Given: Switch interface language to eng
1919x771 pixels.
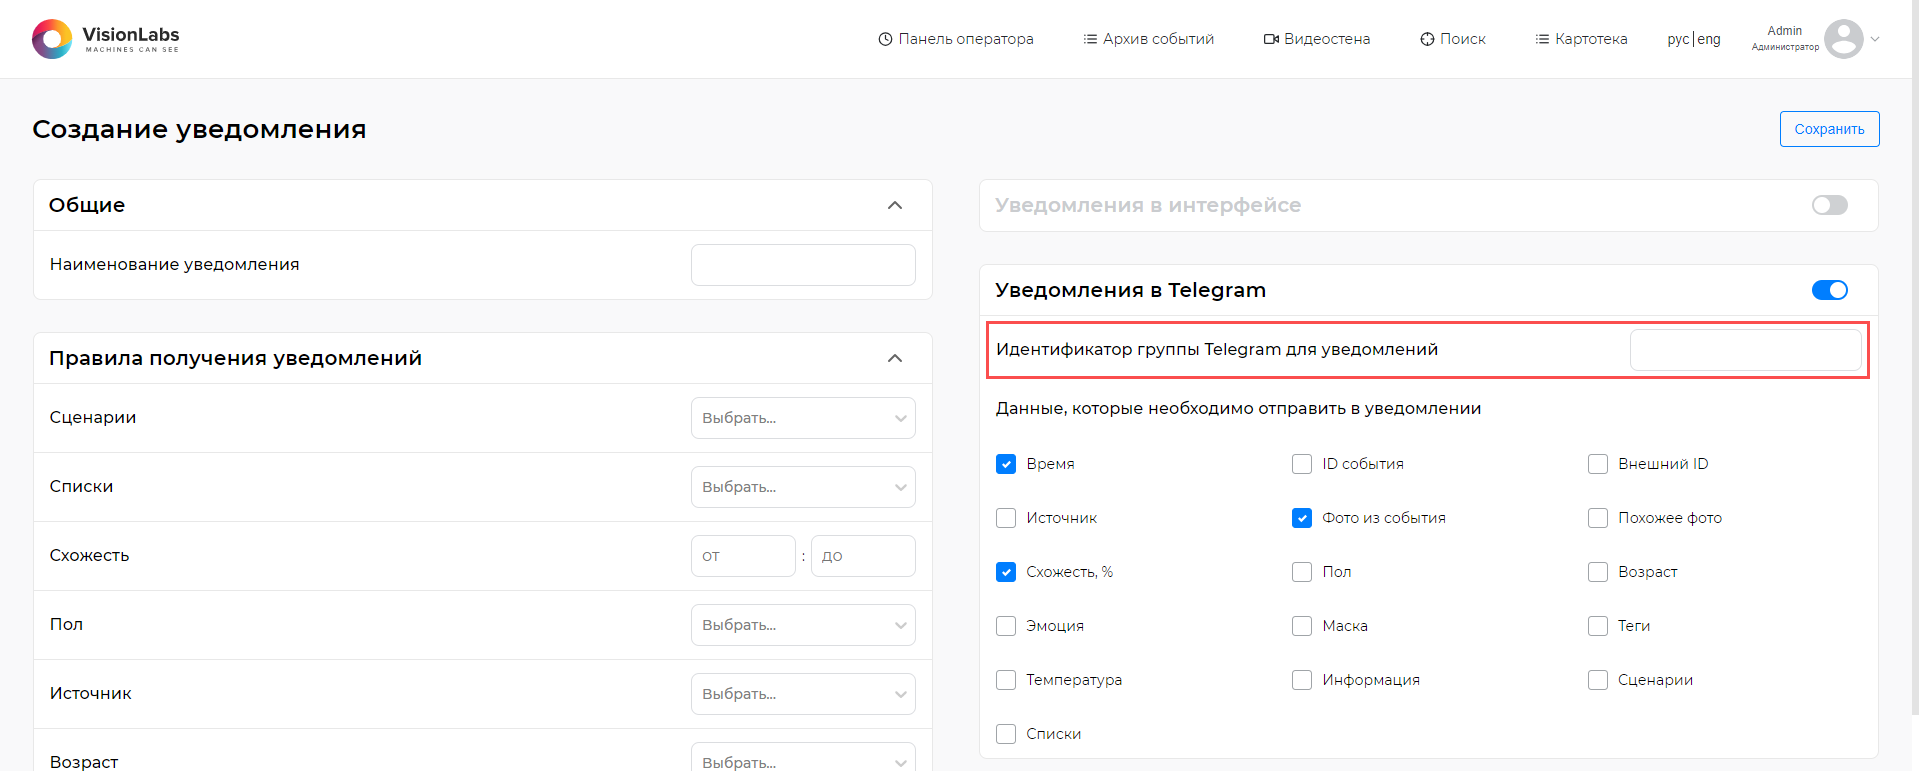Looking at the screenshot, I should pos(1709,39).
